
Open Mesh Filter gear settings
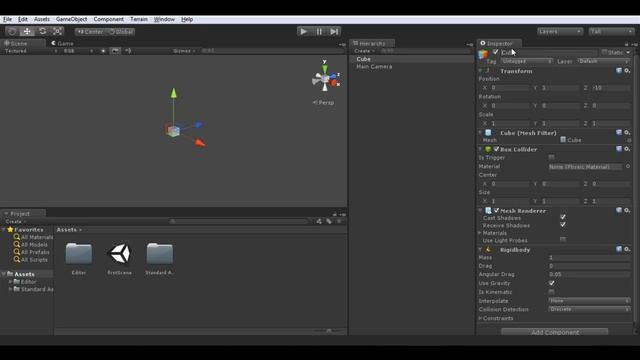[x=627, y=133]
